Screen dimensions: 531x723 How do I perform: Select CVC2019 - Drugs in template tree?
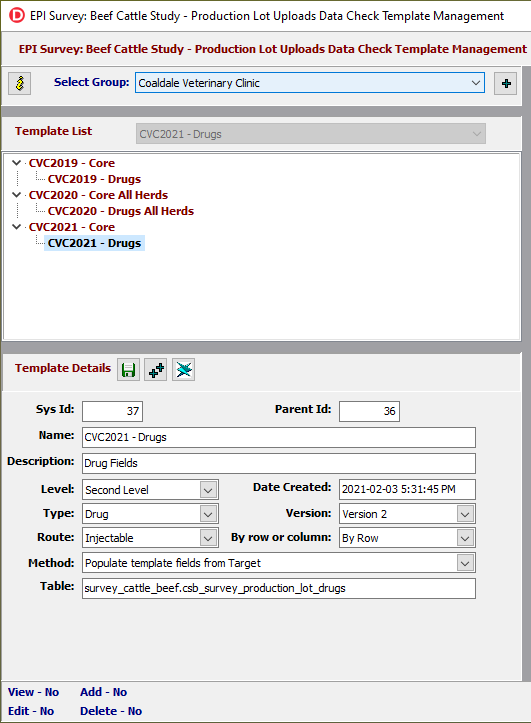click(94, 179)
